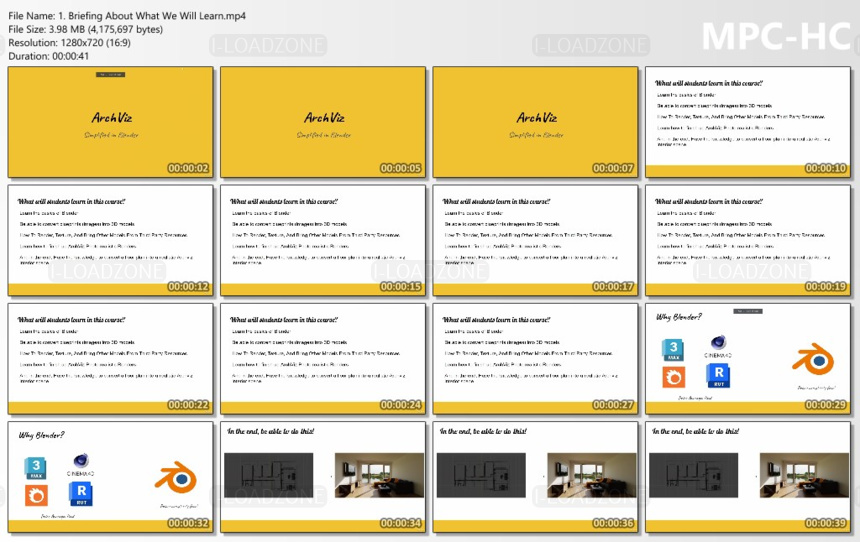Click the dark floor plan image in the 00:00:39 frame
This screenshot has width=860, height=542.
[x=693, y=475]
